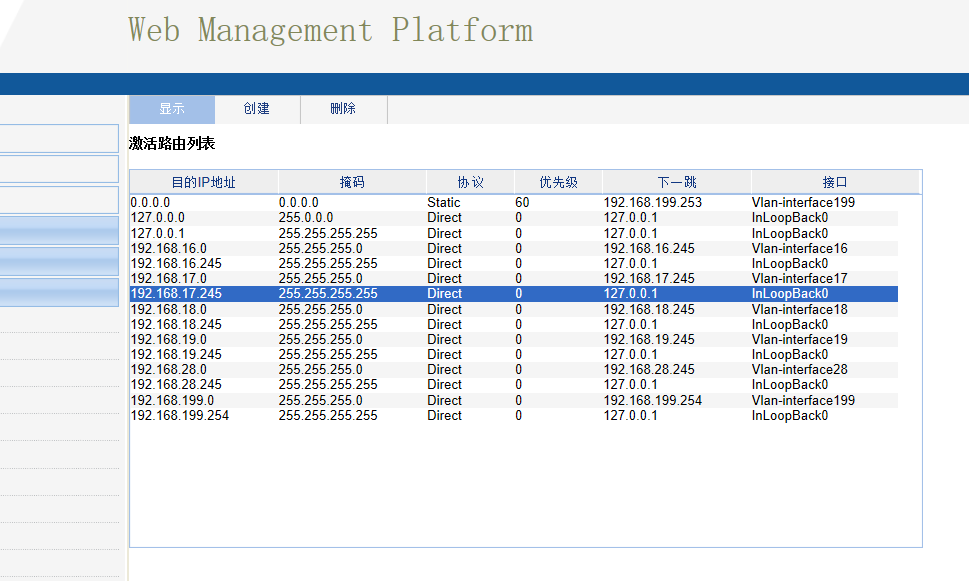Switch to the 显示 tab

click(172, 109)
